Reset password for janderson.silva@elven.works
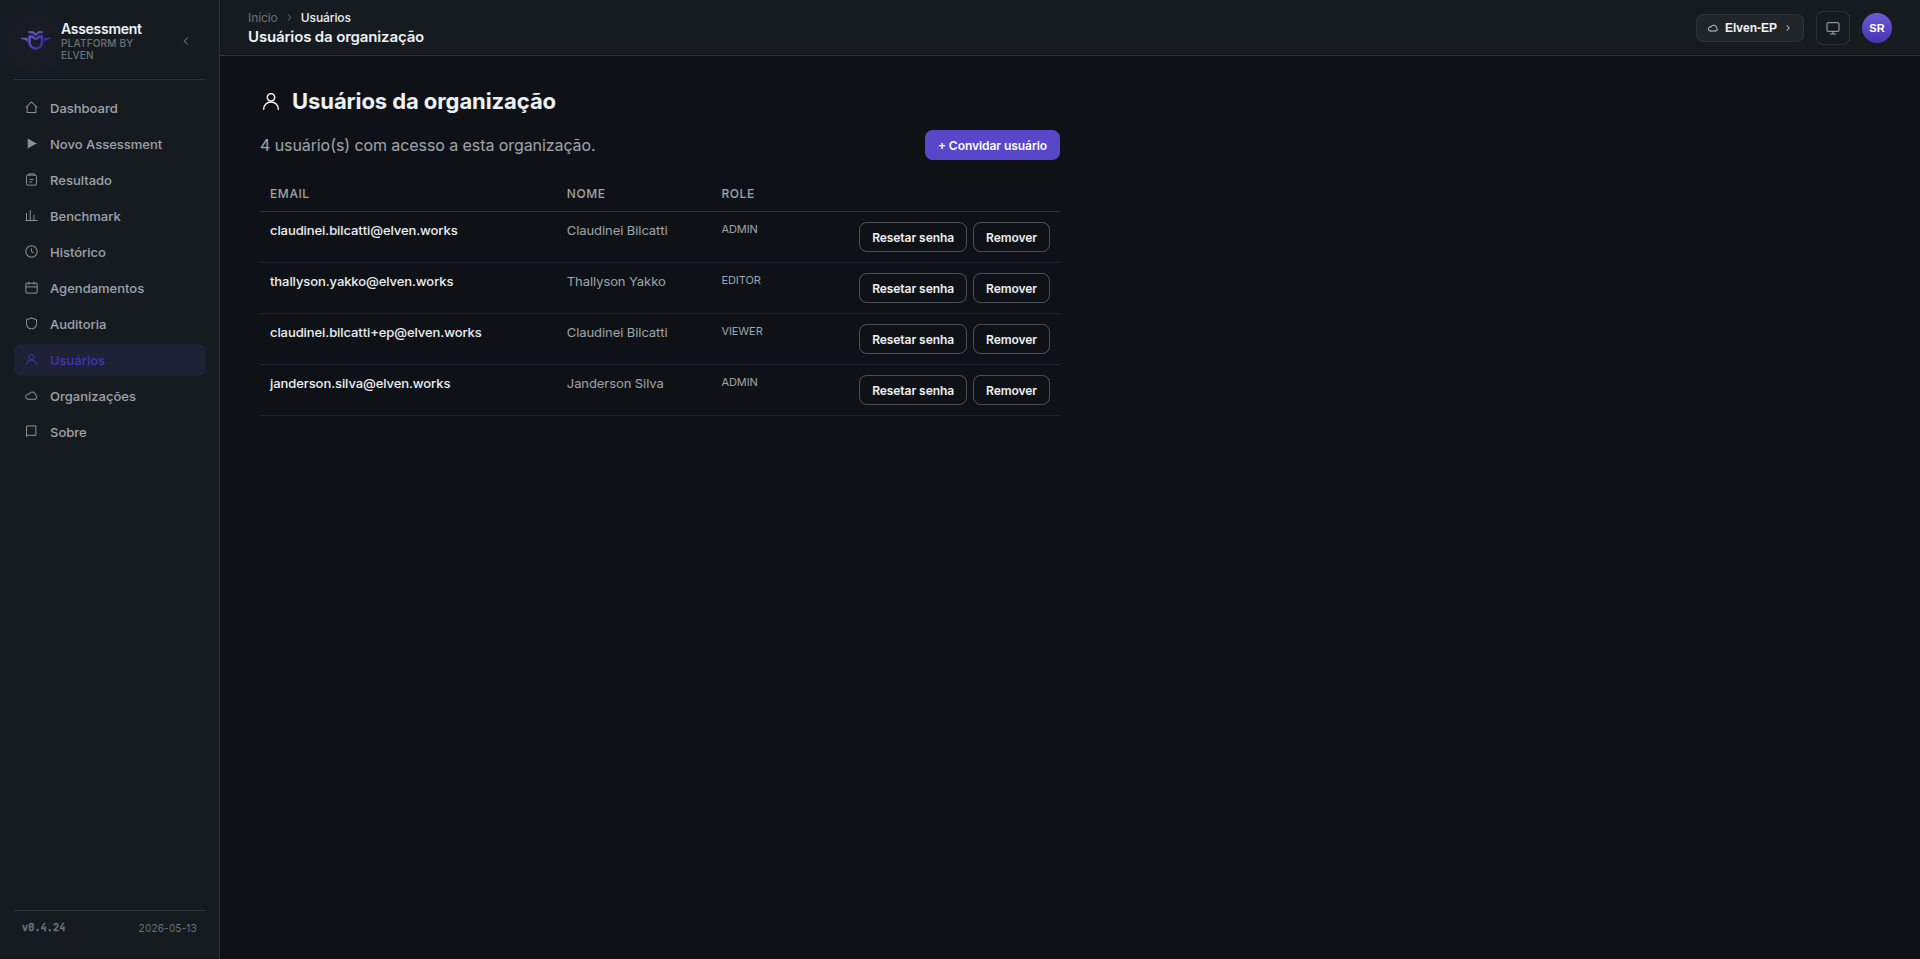The width and height of the screenshot is (1920, 959). [x=913, y=390]
